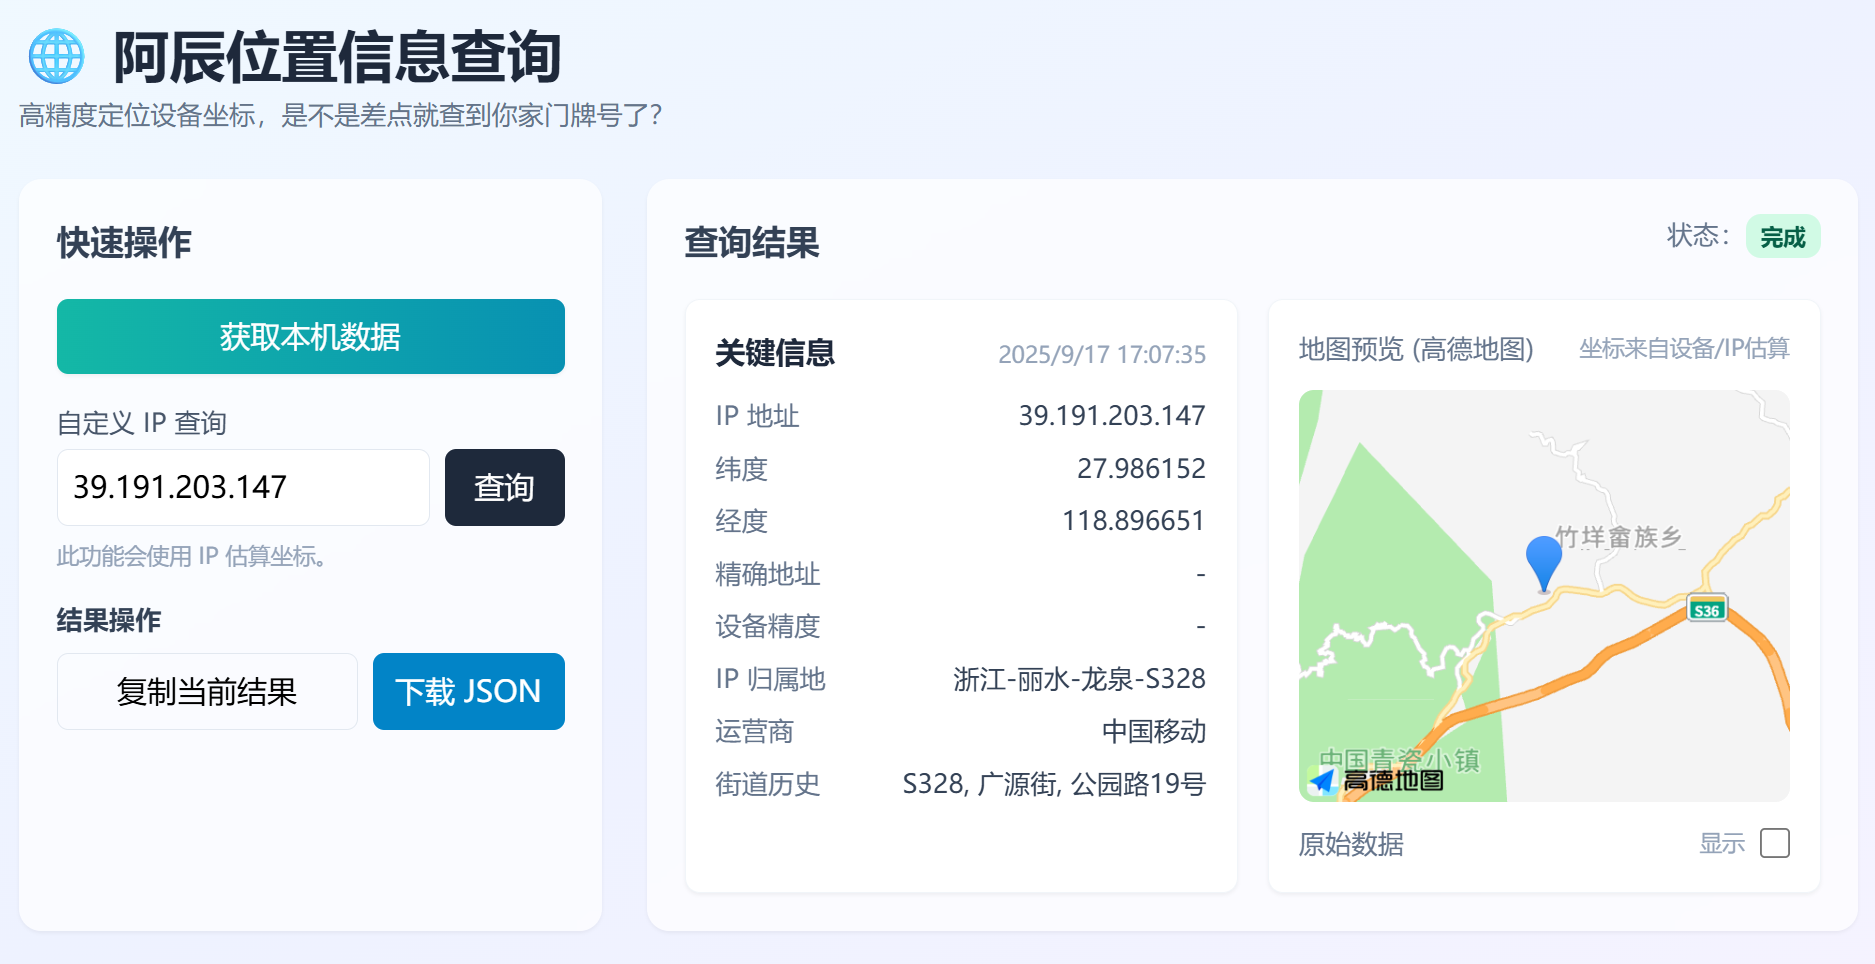Click the 下载 JSON button

[468, 691]
